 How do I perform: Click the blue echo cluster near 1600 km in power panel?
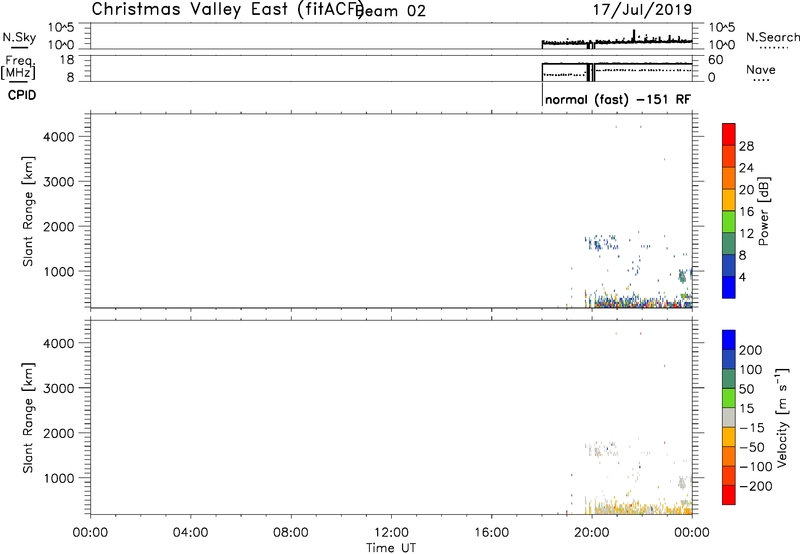[602, 243]
